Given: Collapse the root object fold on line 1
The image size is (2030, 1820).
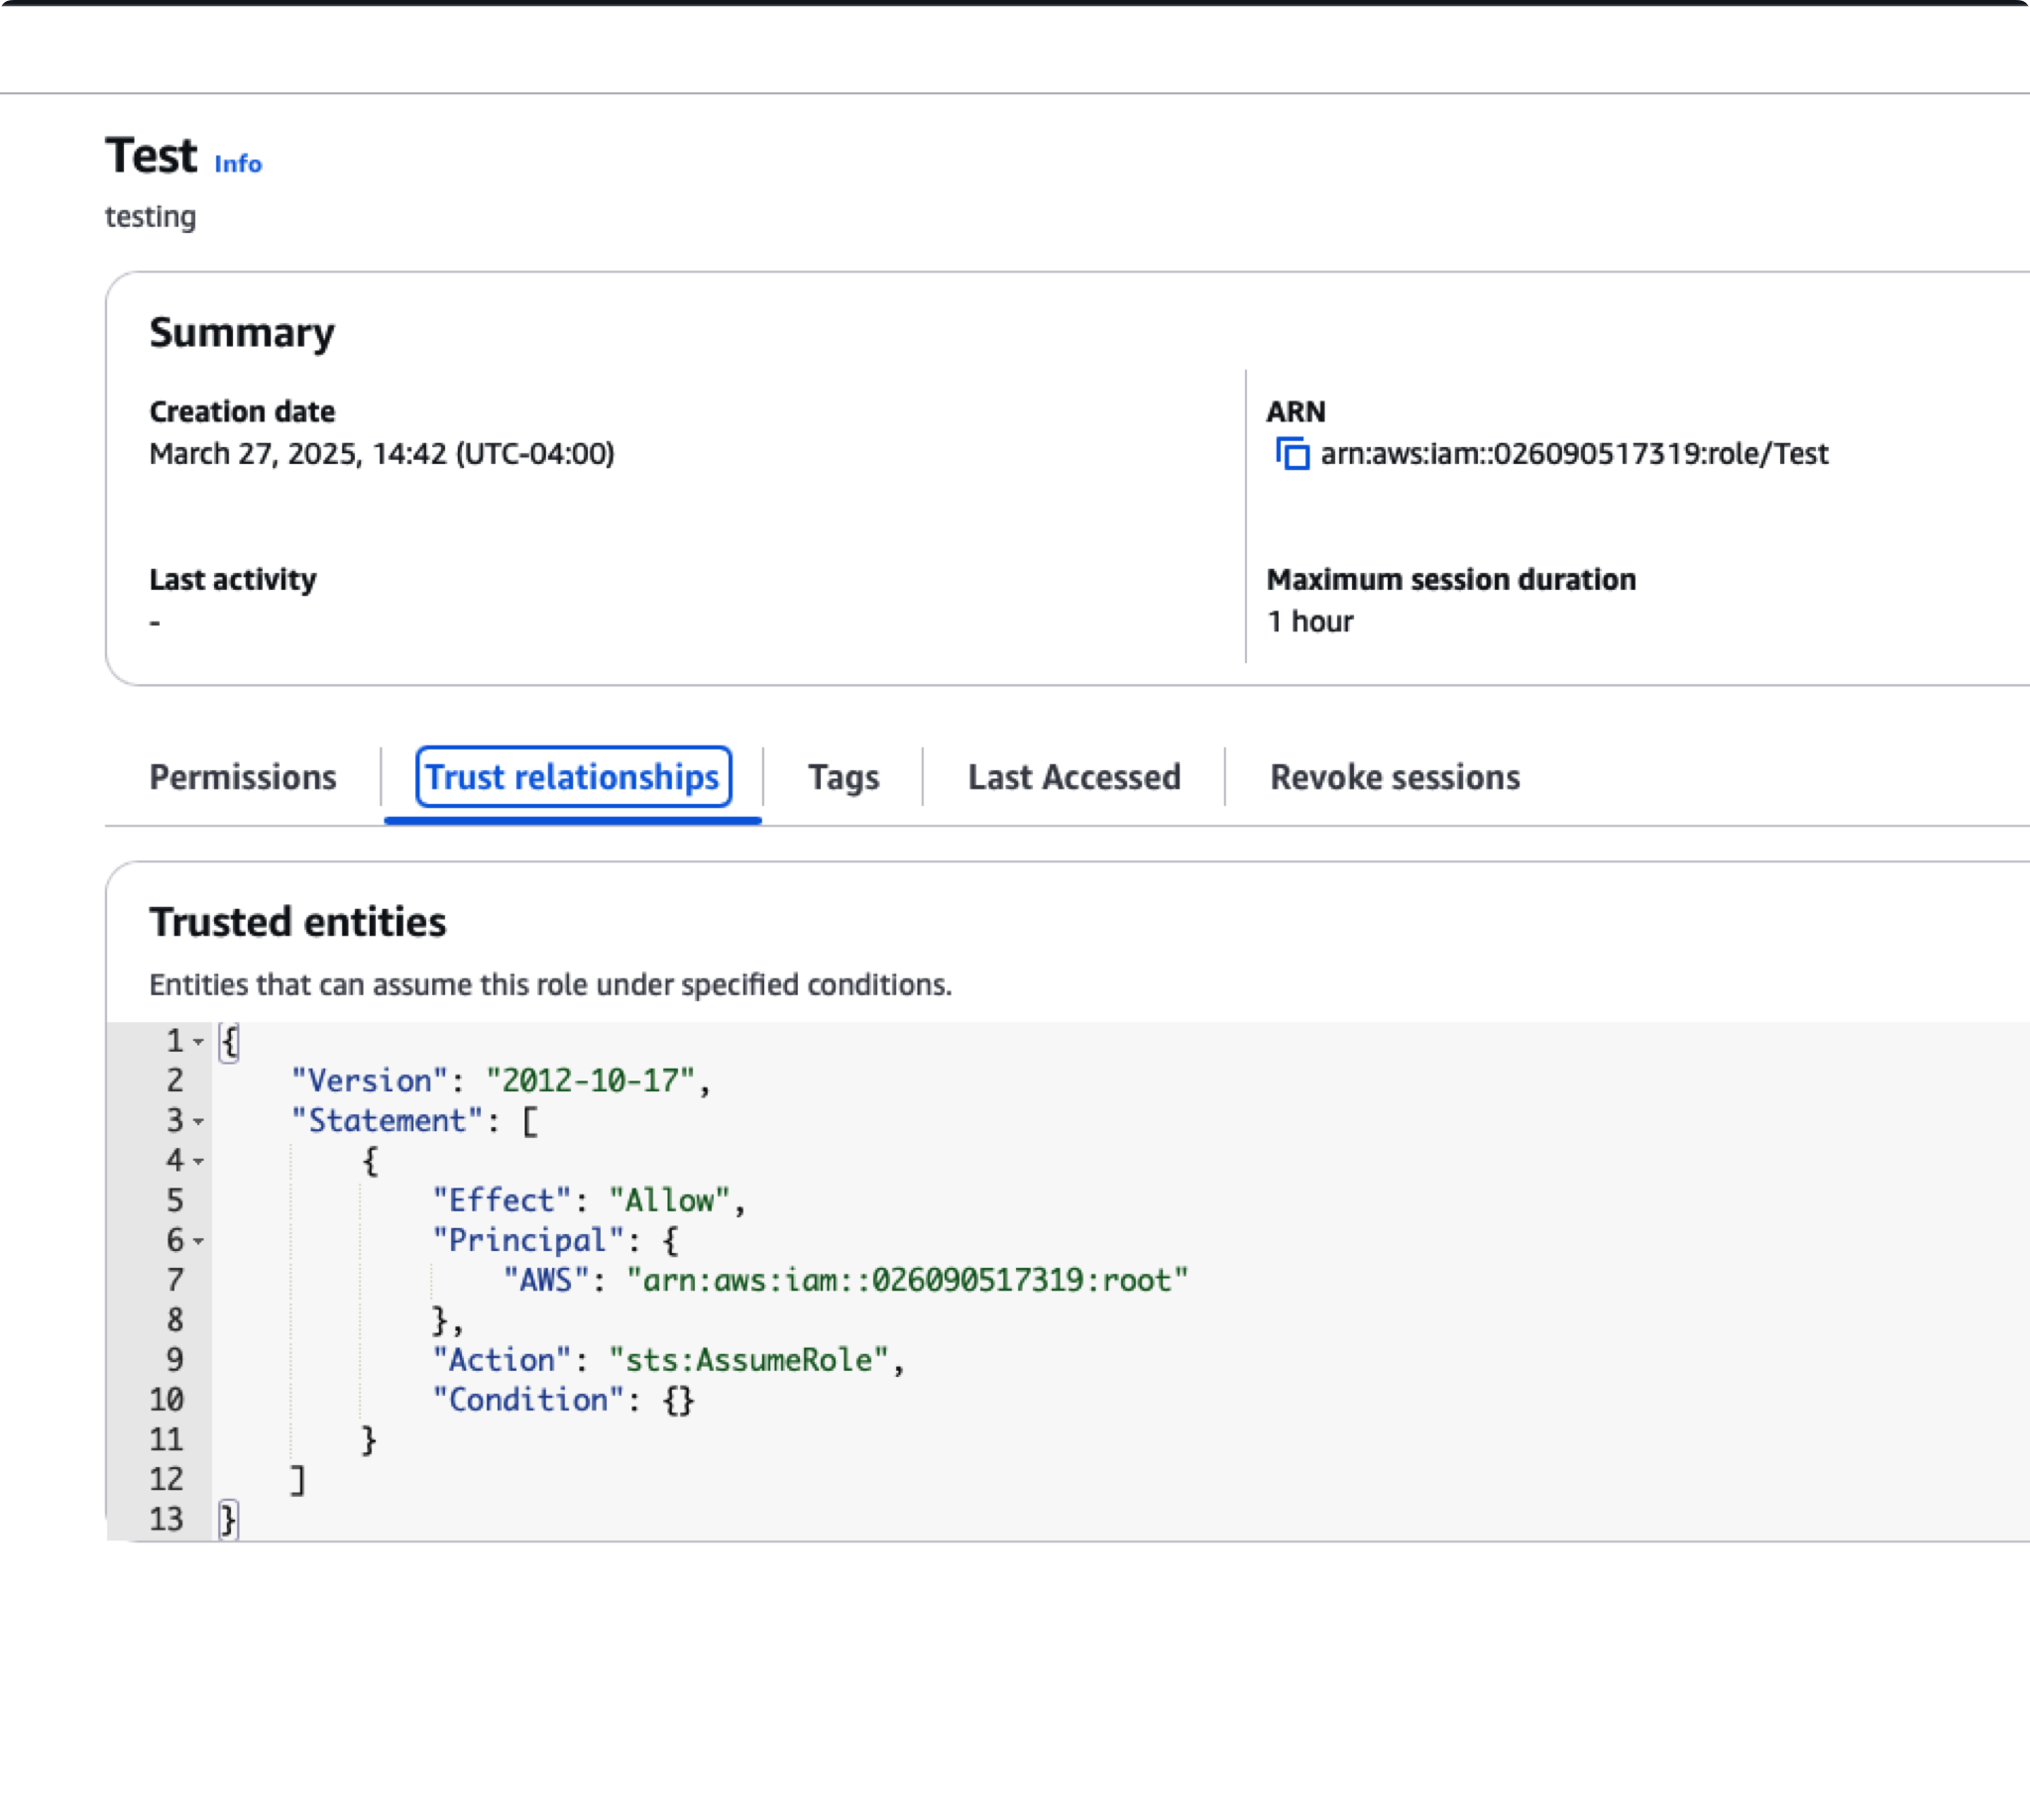Looking at the screenshot, I should coord(198,1042).
